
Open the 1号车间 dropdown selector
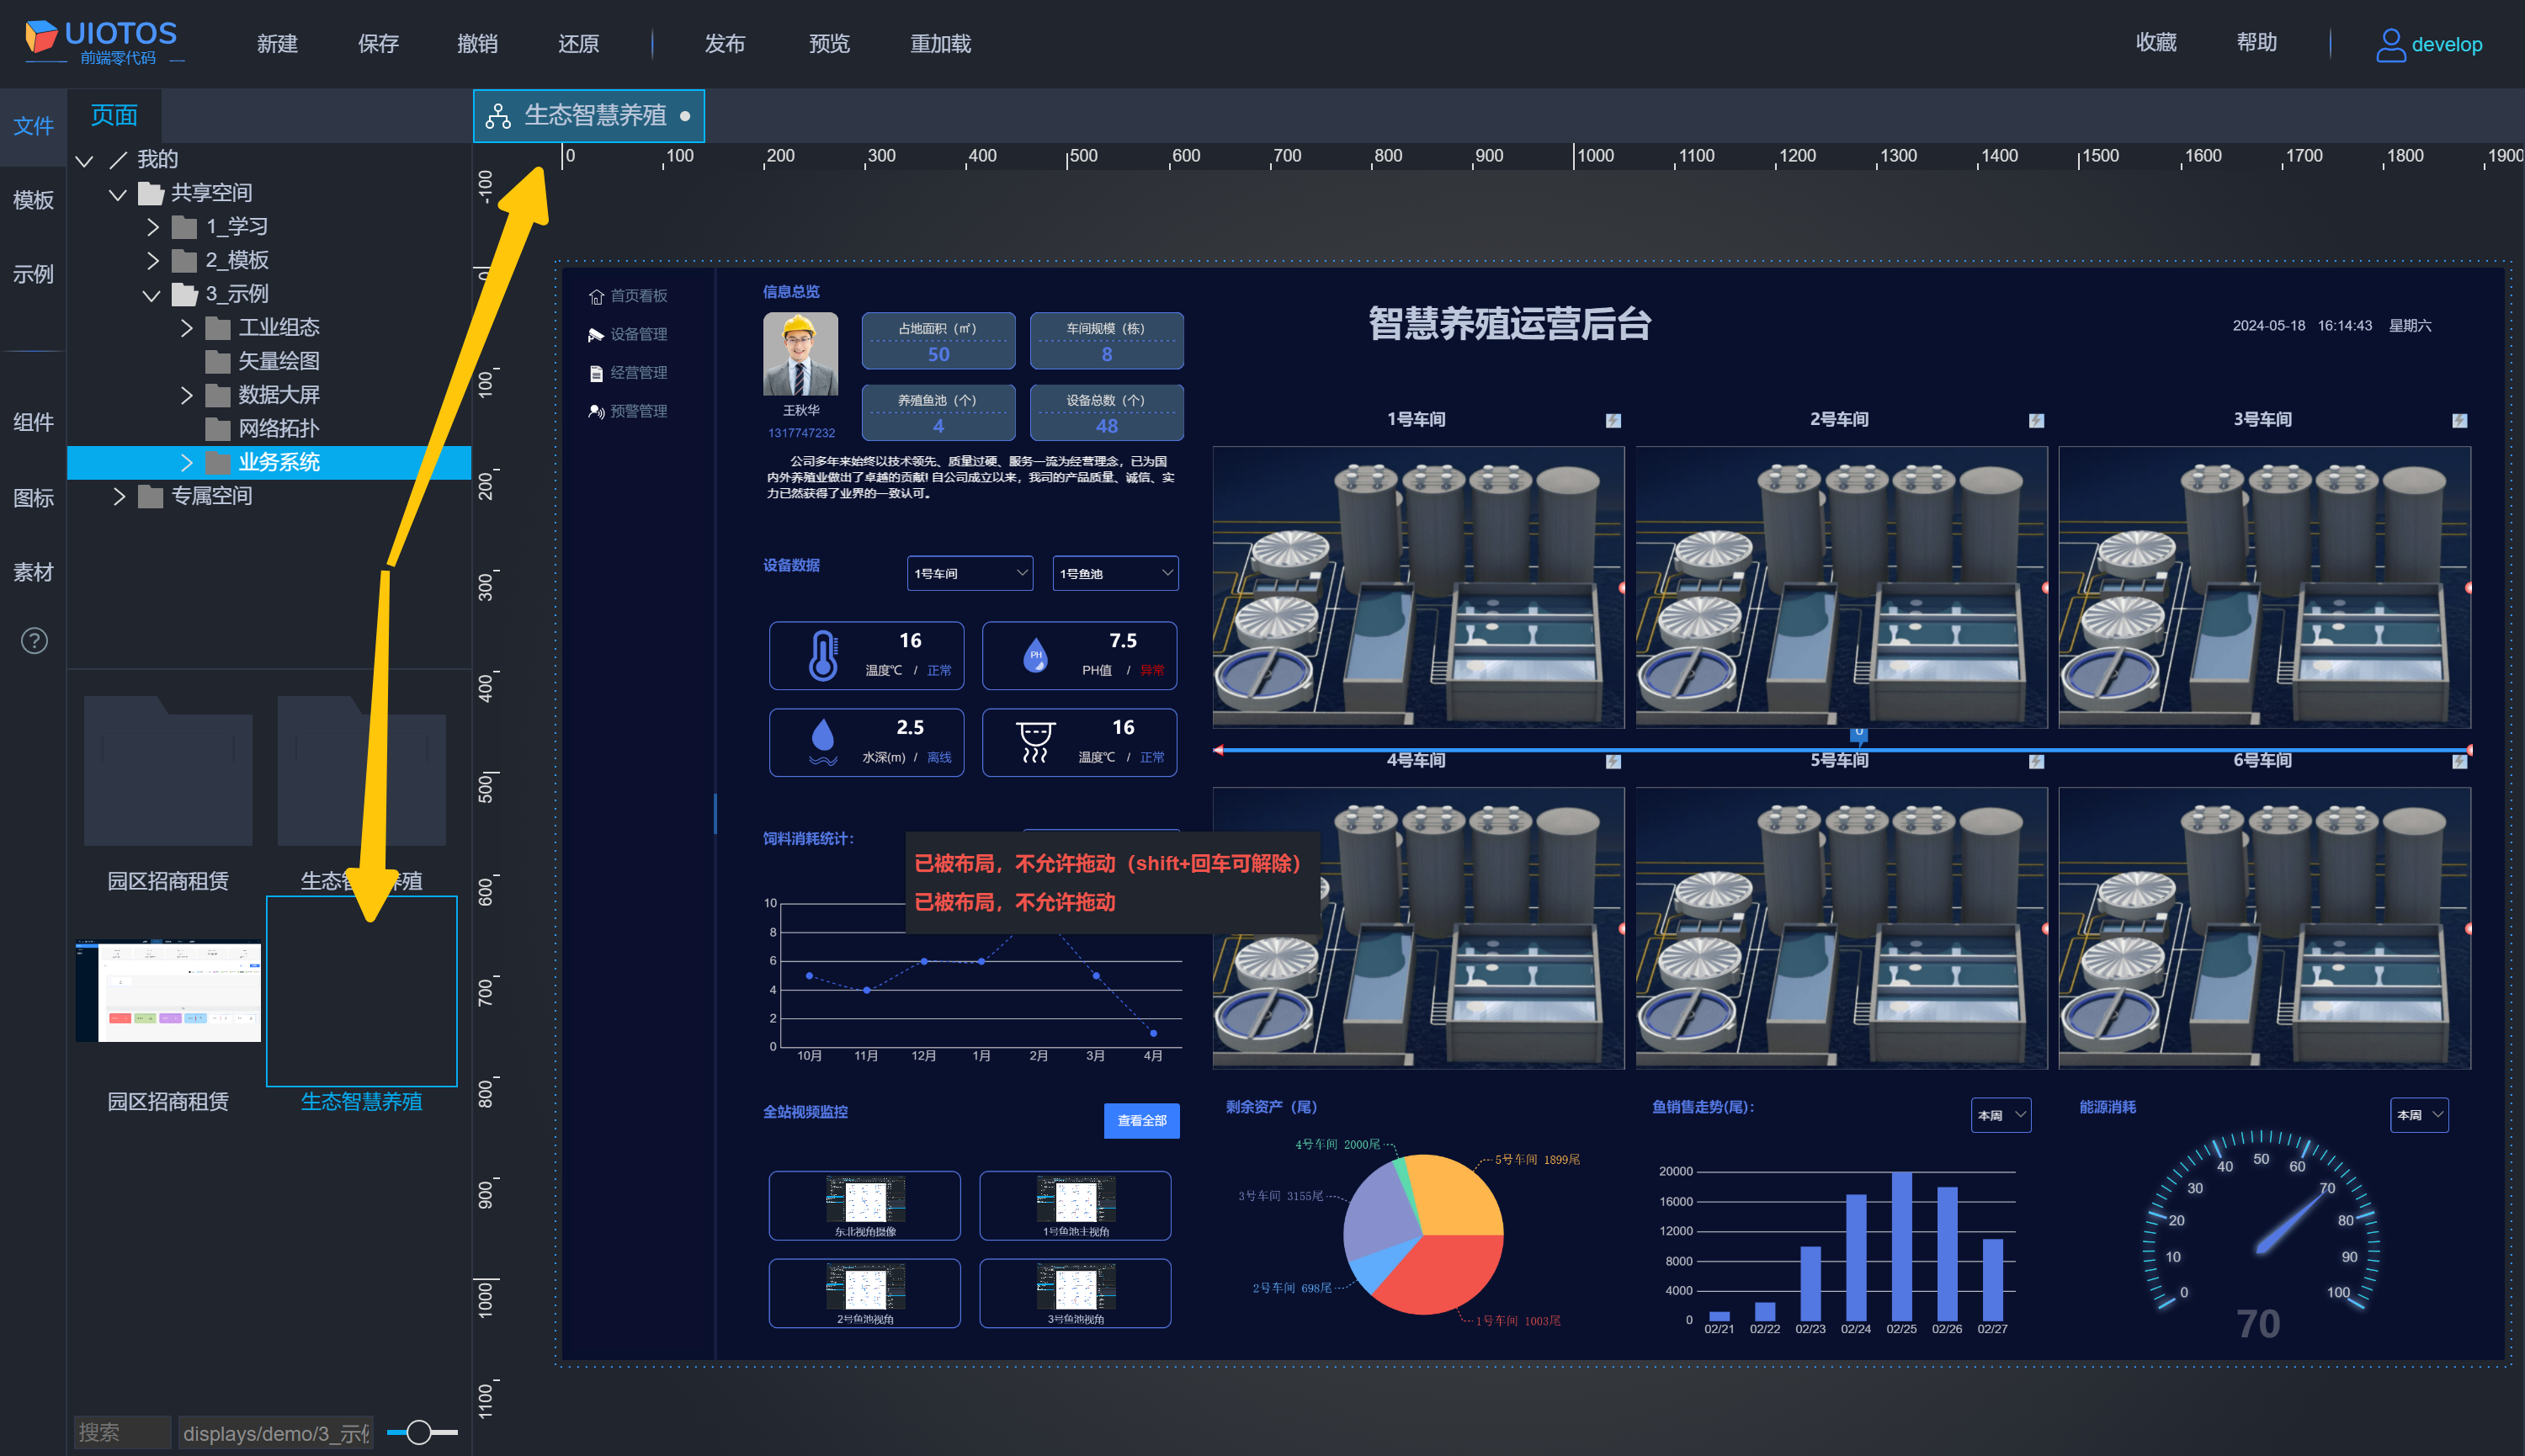tap(969, 573)
